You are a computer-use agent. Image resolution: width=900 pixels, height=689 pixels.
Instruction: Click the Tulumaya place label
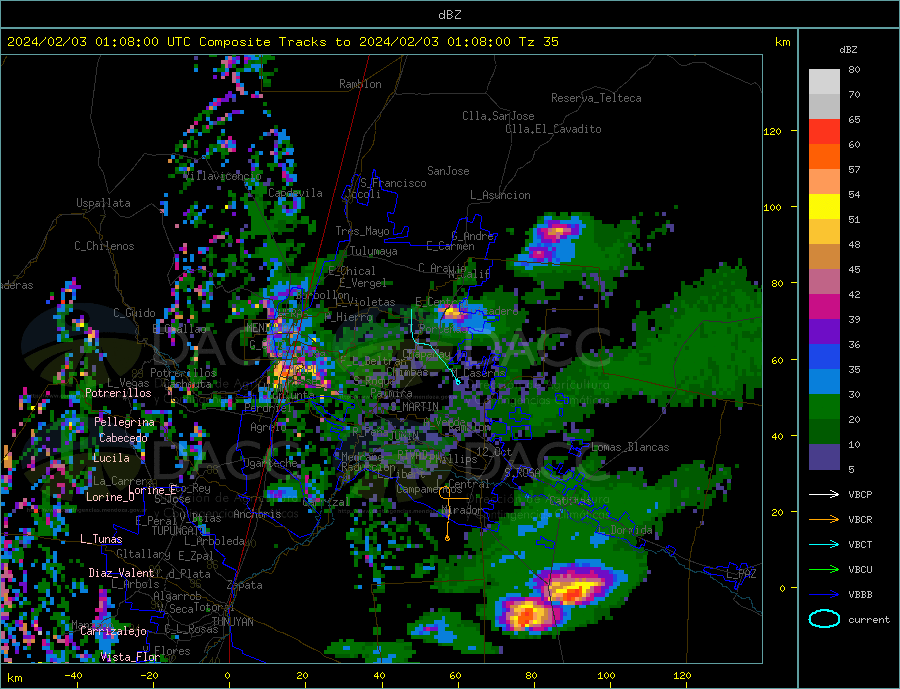pyautogui.click(x=374, y=251)
